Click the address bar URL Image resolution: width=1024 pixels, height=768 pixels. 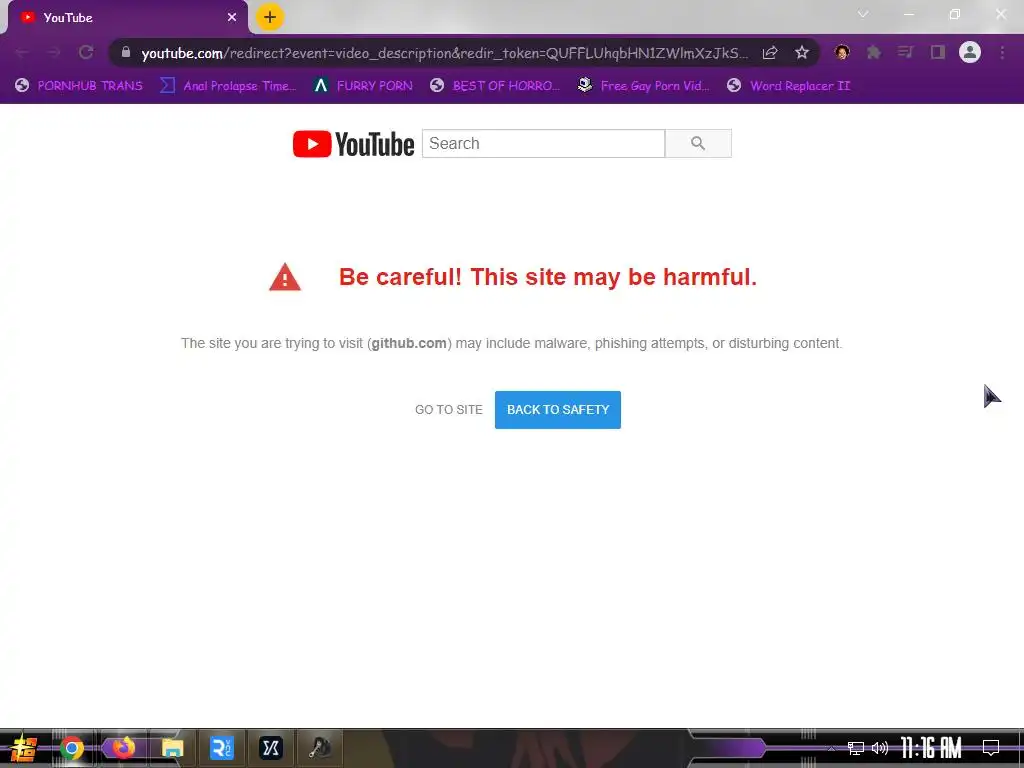(444, 53)
